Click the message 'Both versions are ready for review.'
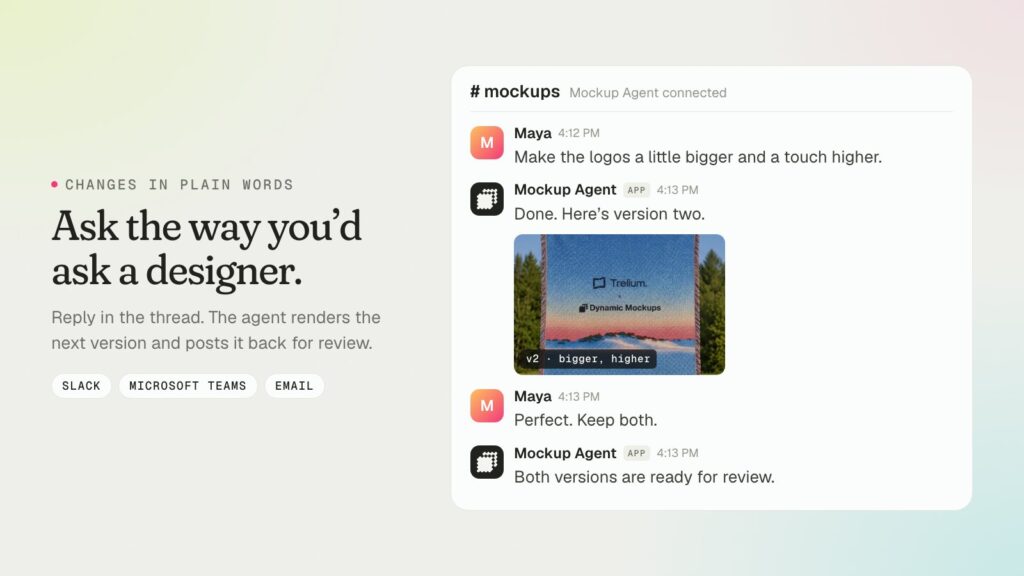 (x=644, y=477)
